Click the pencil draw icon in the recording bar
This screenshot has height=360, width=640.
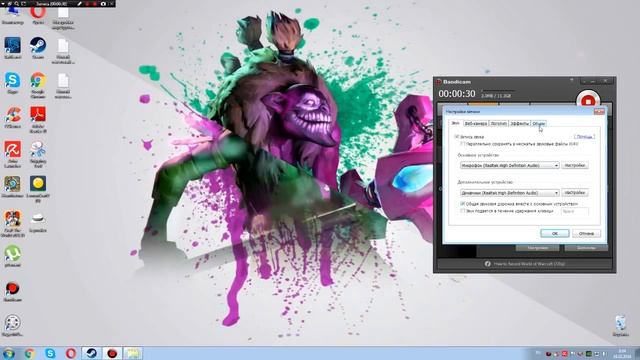[80, 4]
